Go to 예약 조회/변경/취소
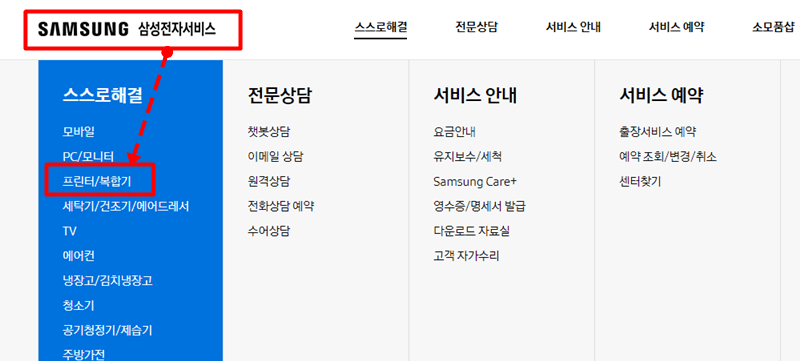800x361 pixels. pyautogui.click(x=667, y=157)
